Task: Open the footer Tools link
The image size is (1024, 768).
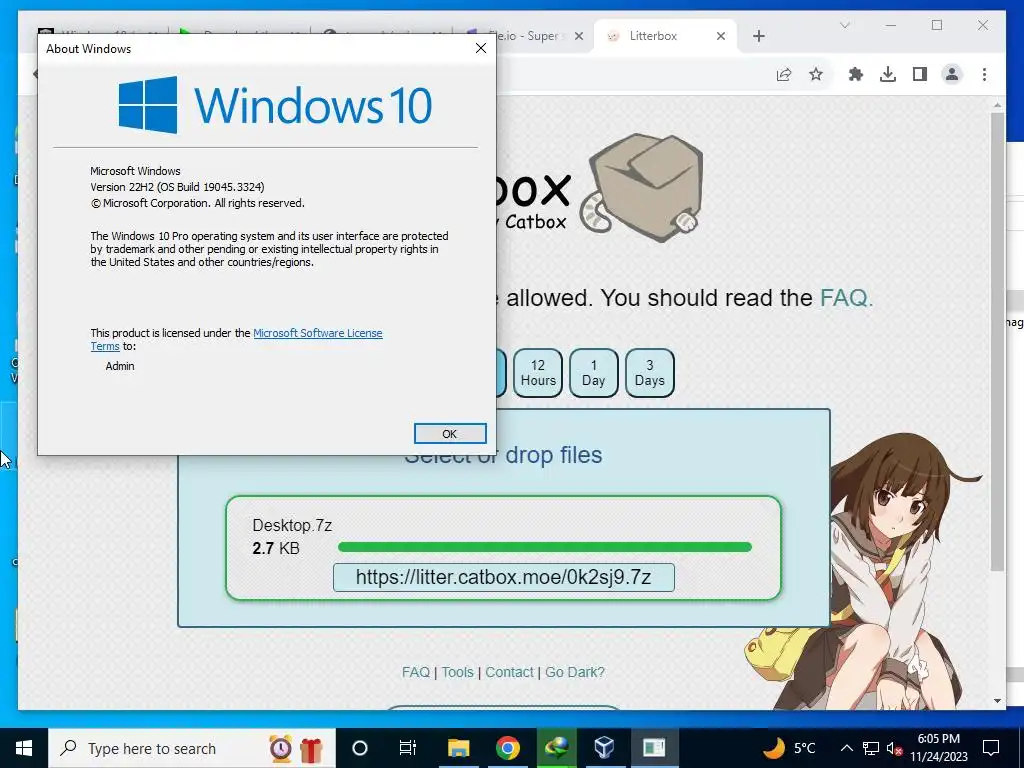Action: [457, 672]
